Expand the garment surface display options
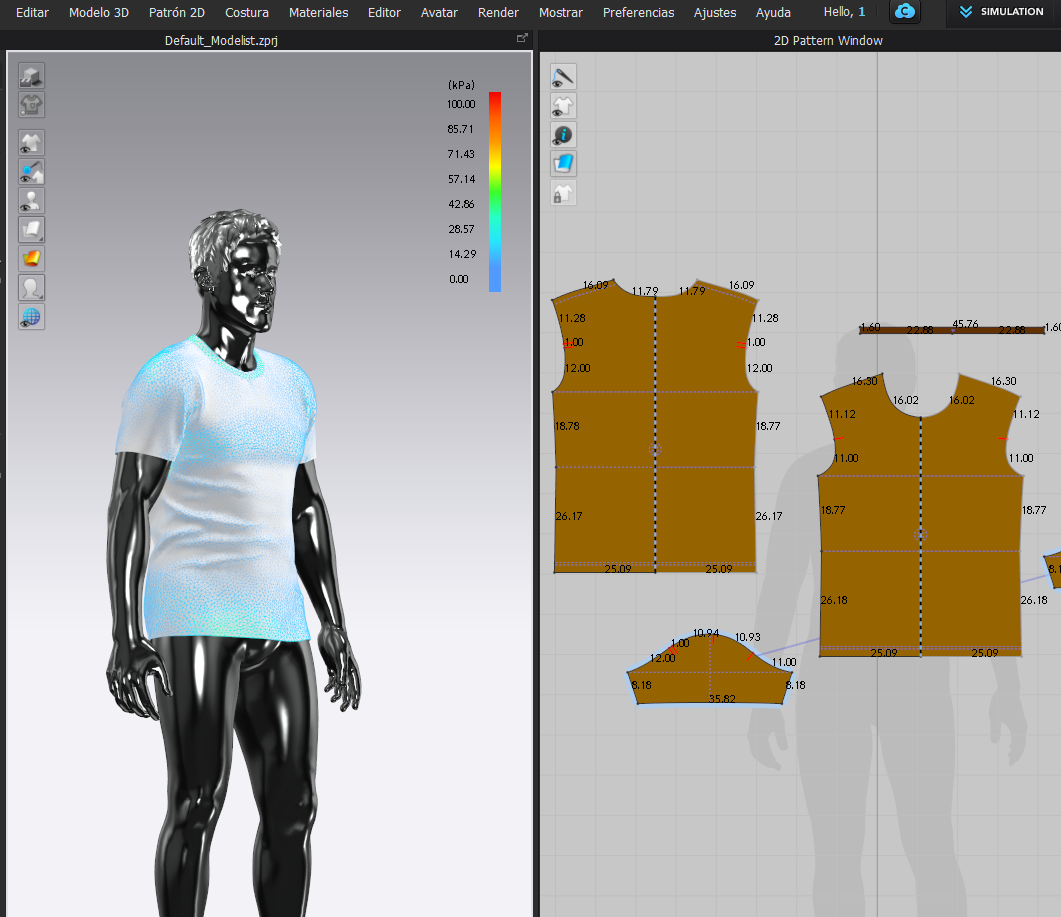This screenshot has height=917, width=1061. [32, 230]
